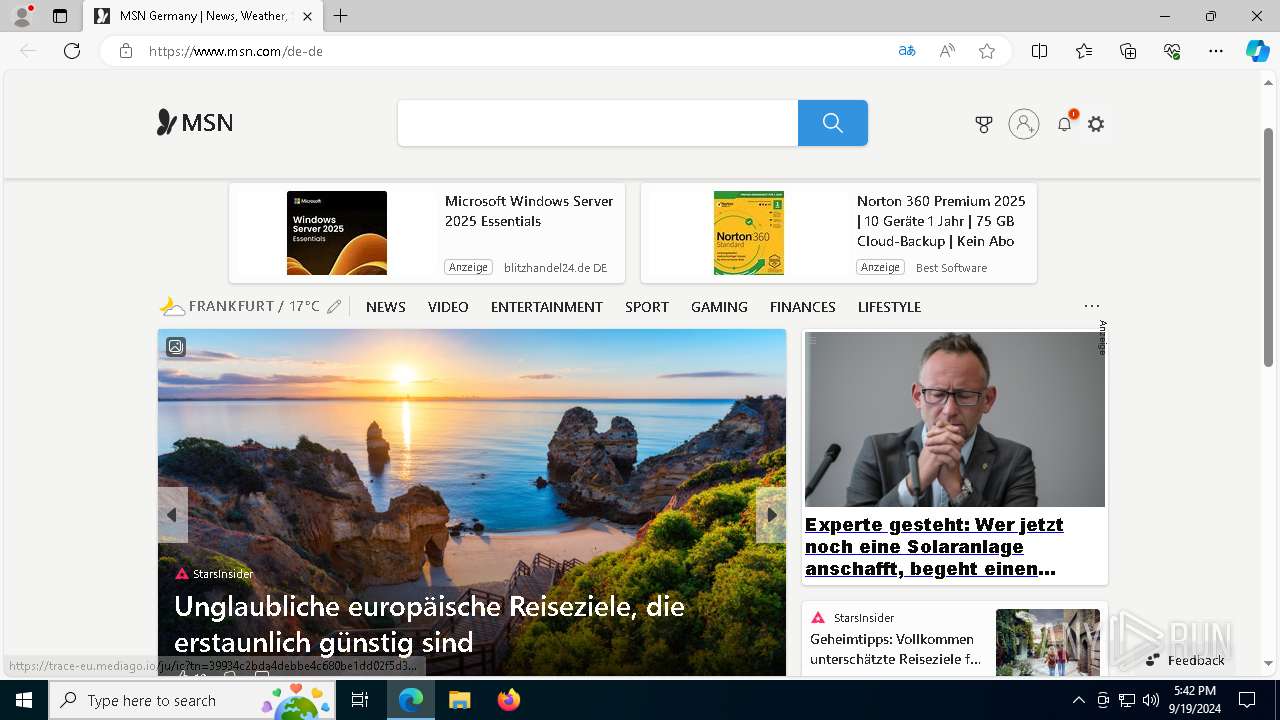This screenshot has width=1280, height=720.
Task: Open Unglaubliche europäische Reiseziele headline
Action: [429, 624]
